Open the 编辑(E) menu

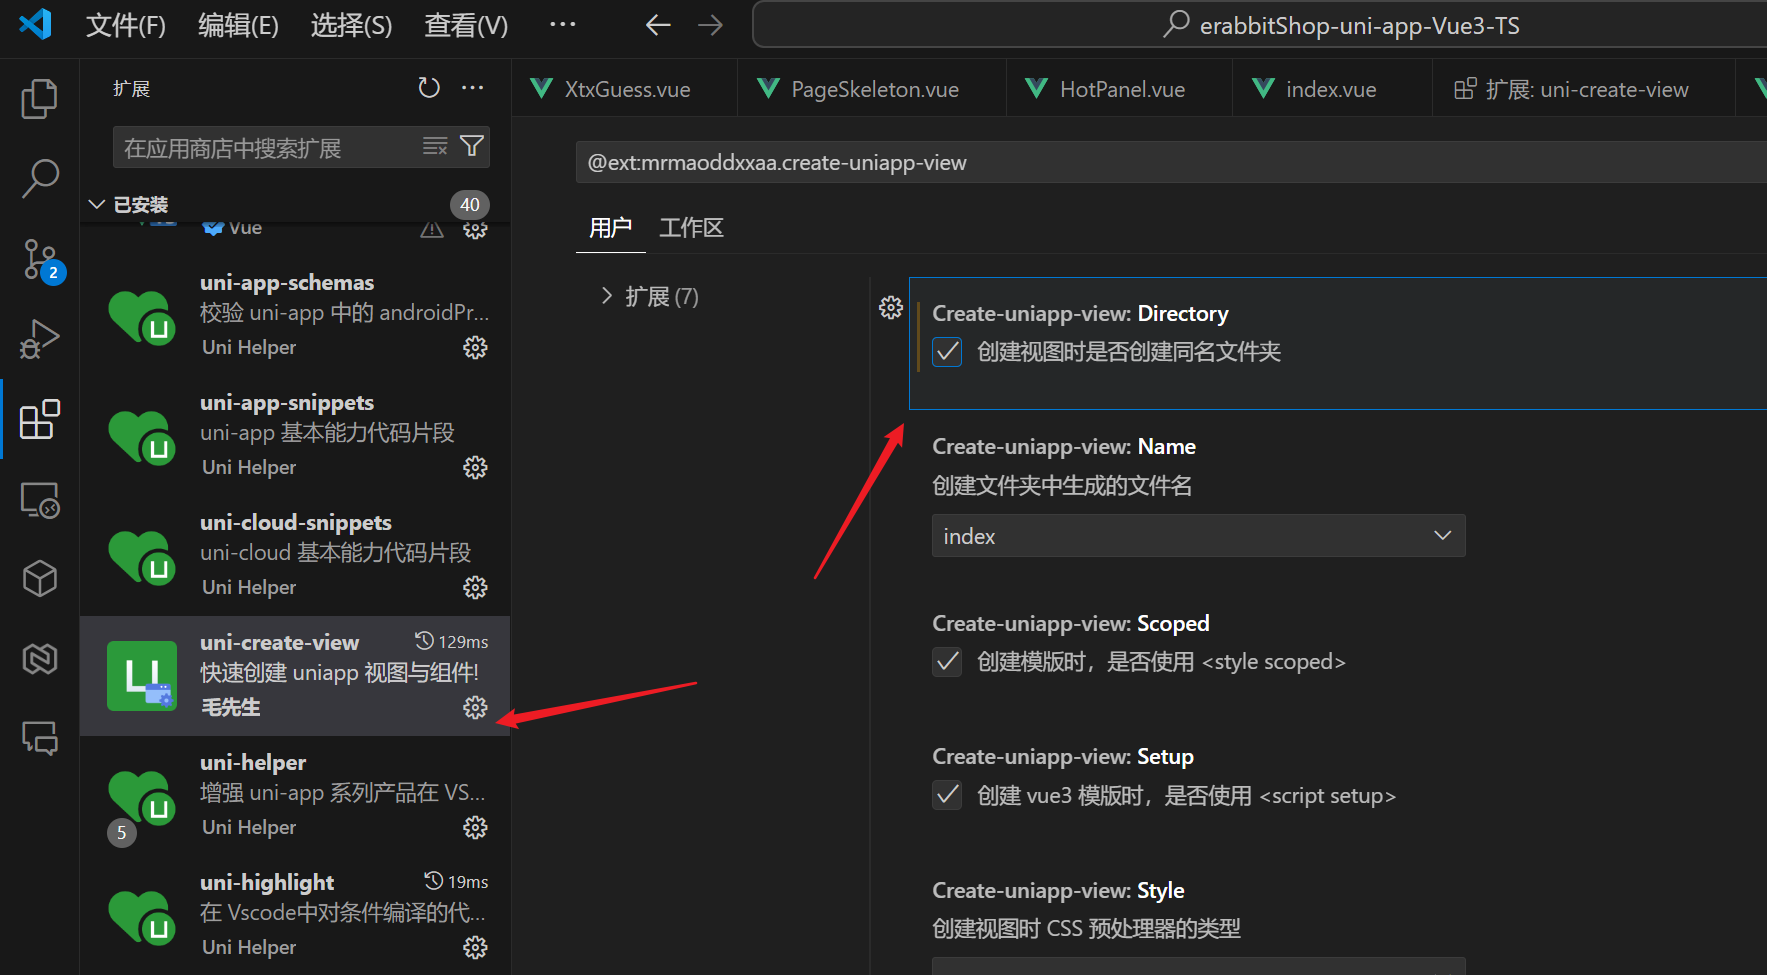coord(238,25)
